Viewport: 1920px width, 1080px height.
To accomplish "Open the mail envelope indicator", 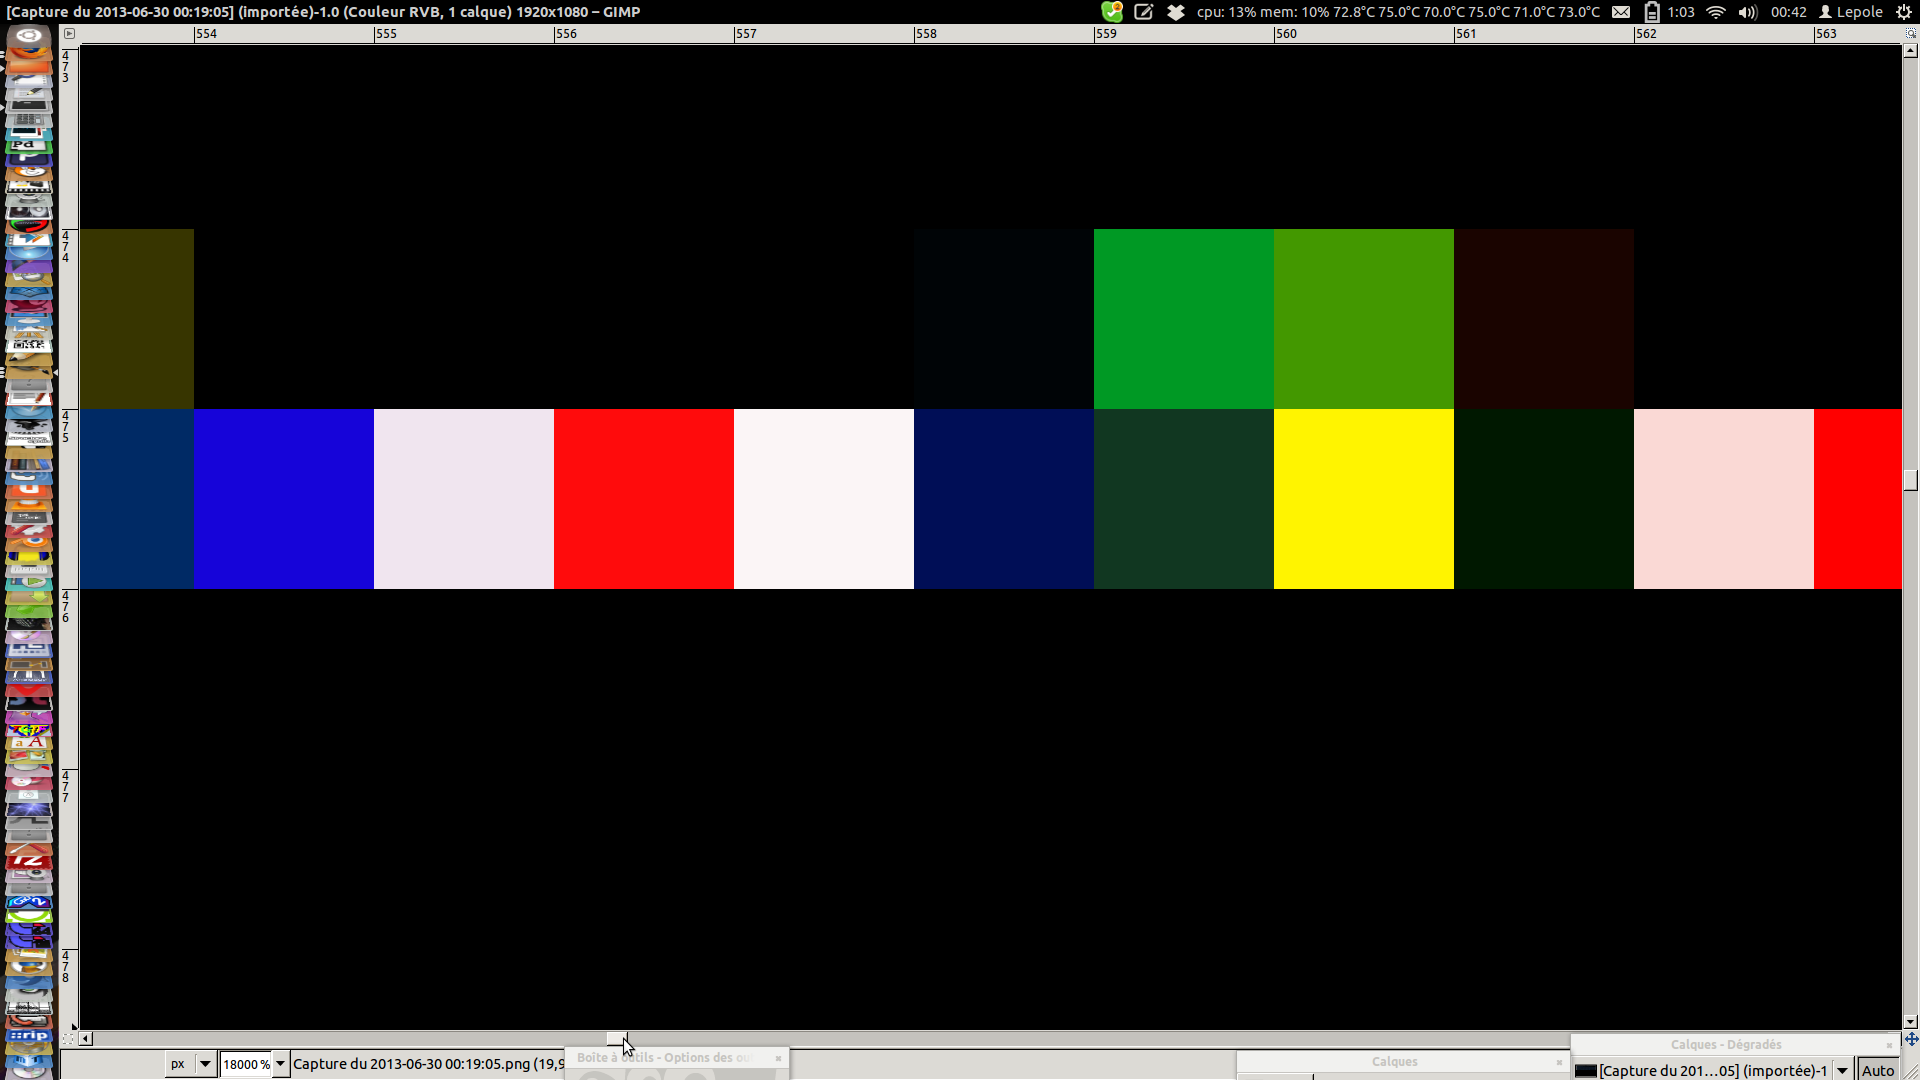I will 1621,12.
